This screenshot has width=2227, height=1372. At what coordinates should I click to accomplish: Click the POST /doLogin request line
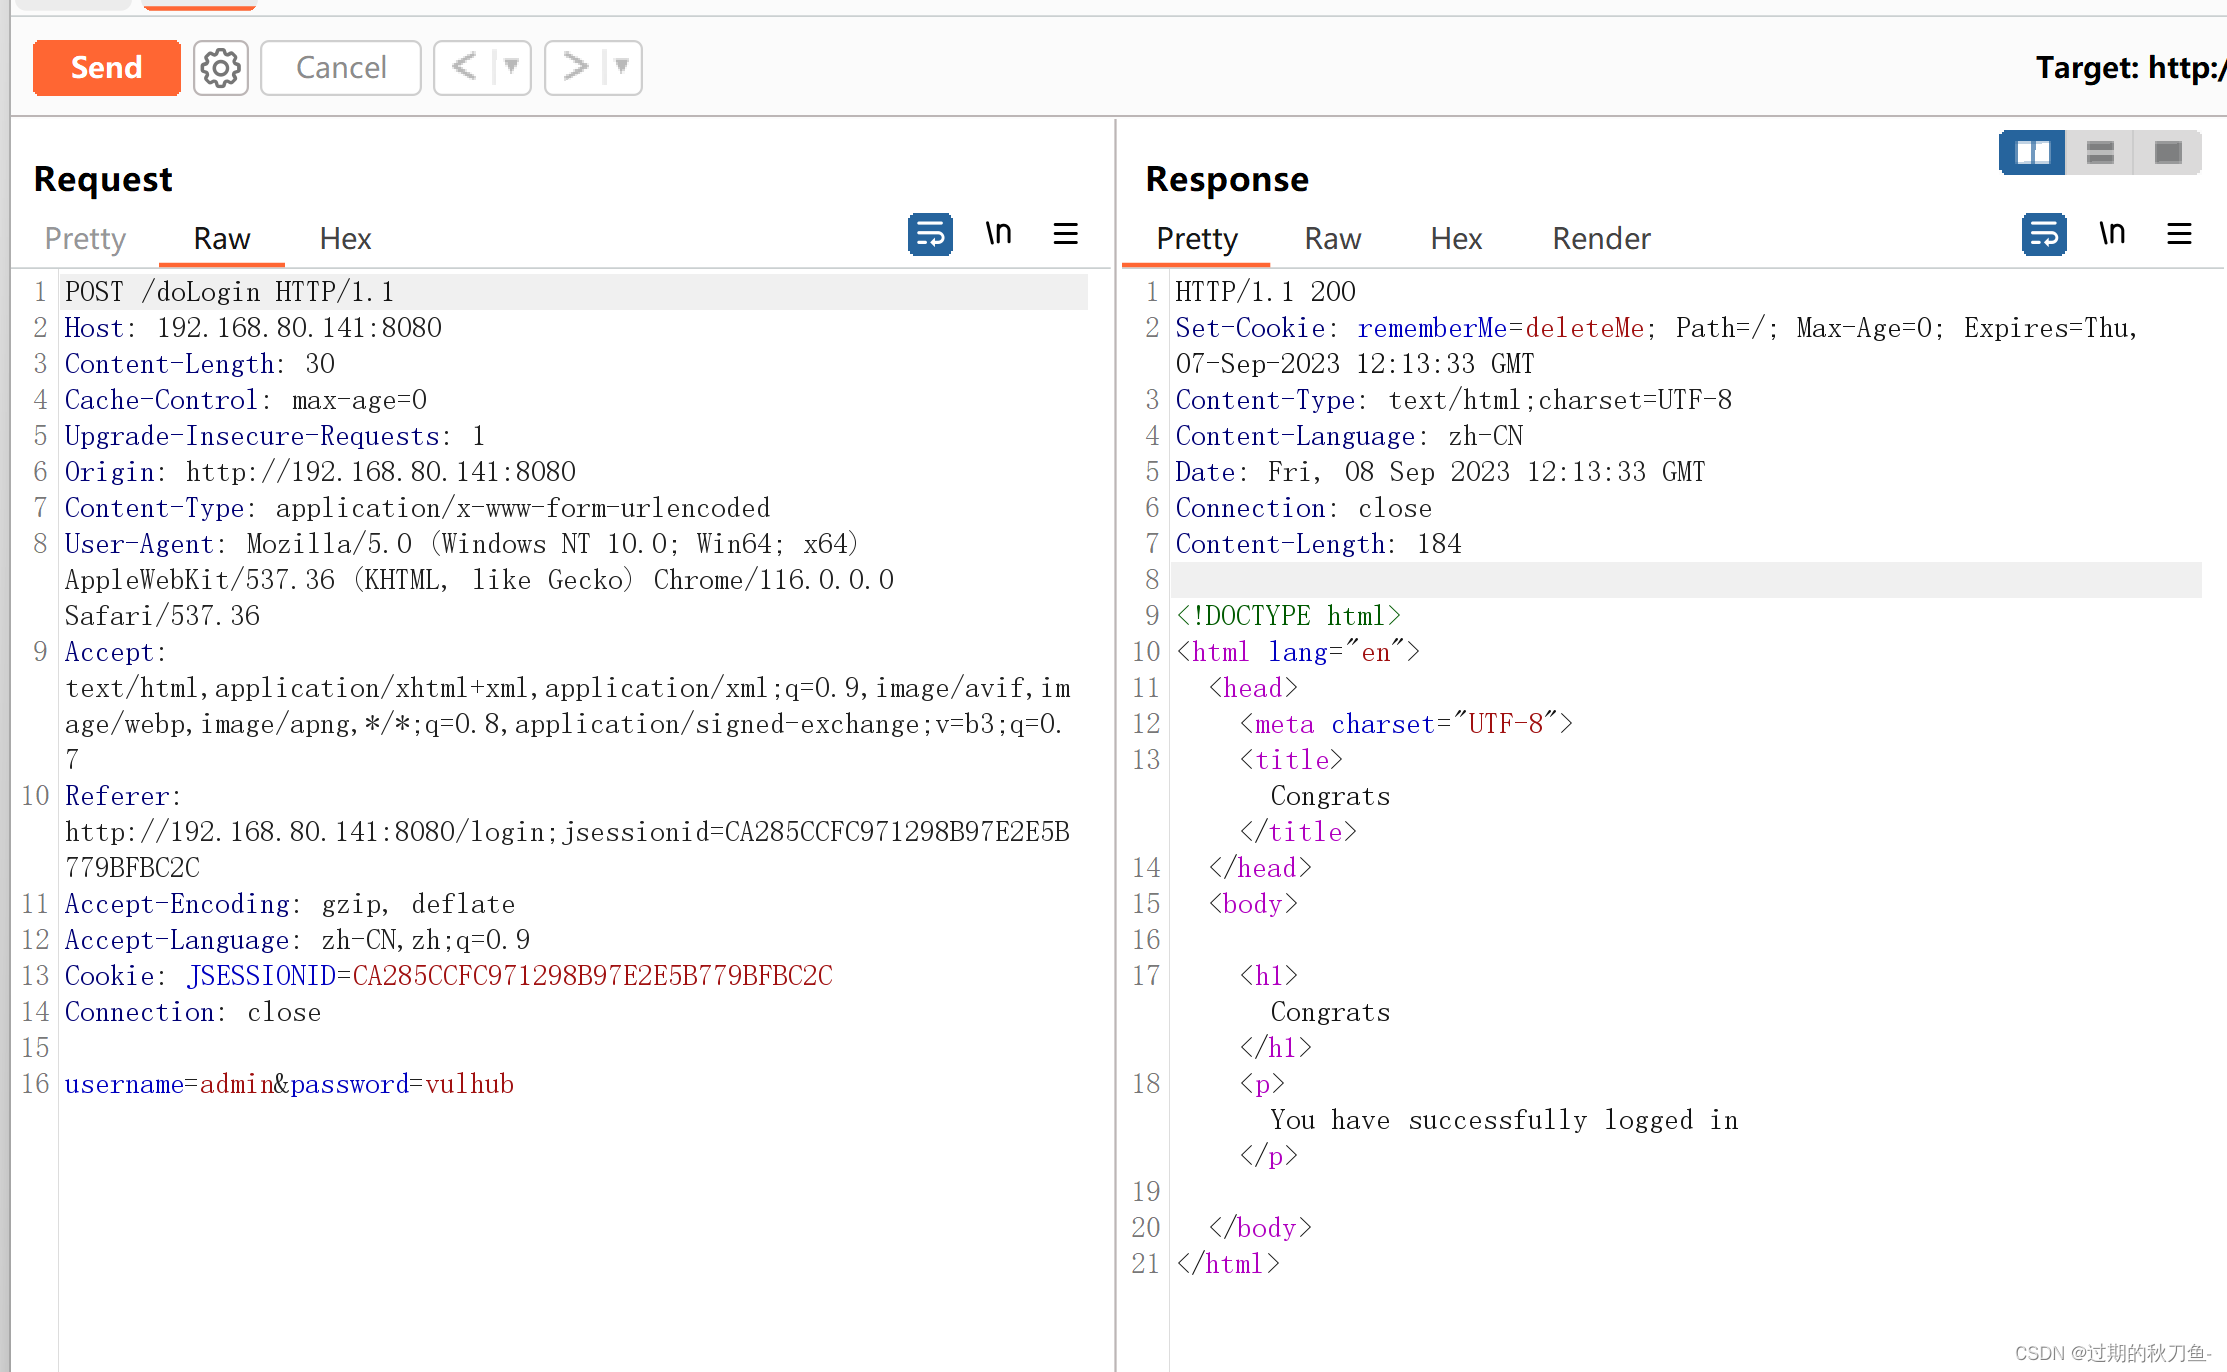tap(230, 292)
